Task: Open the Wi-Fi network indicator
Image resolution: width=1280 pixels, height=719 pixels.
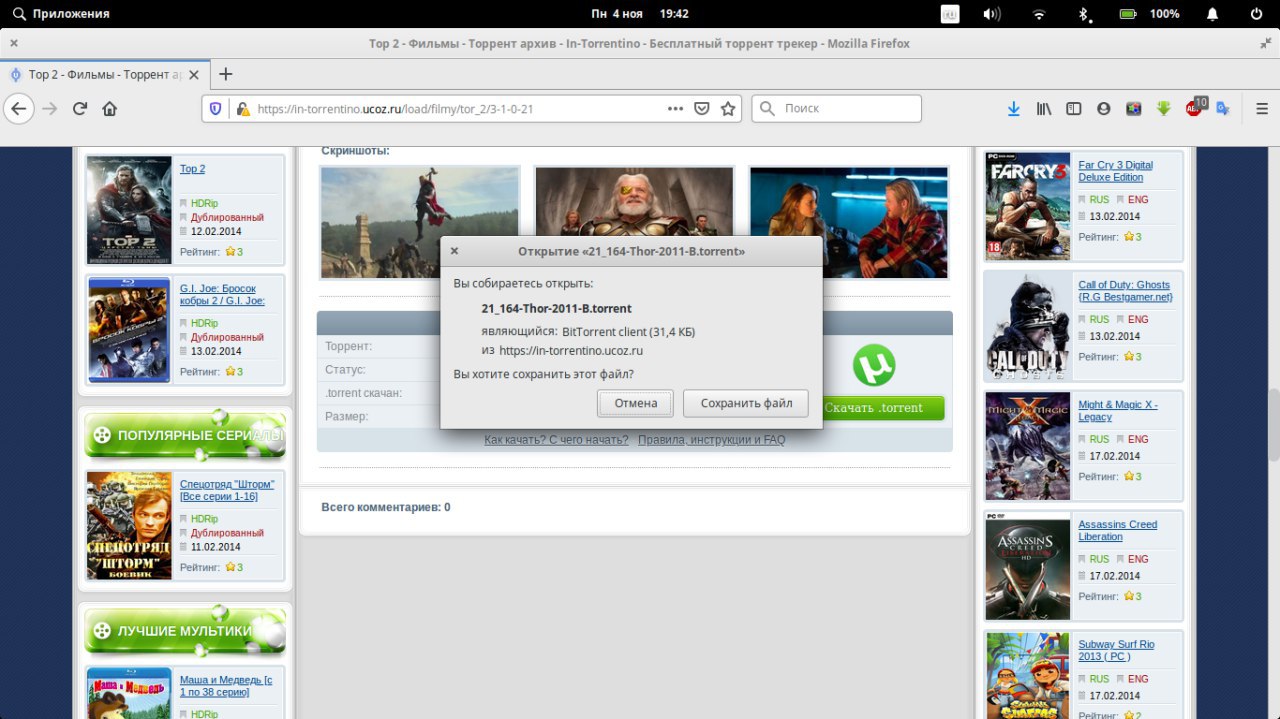Action: pos(1039,14)
